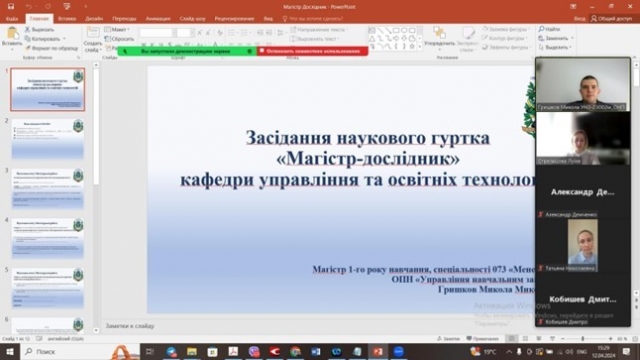Switch to Normal view in status bar
This screenshot has width=640, height=360.
coord(511,339)
